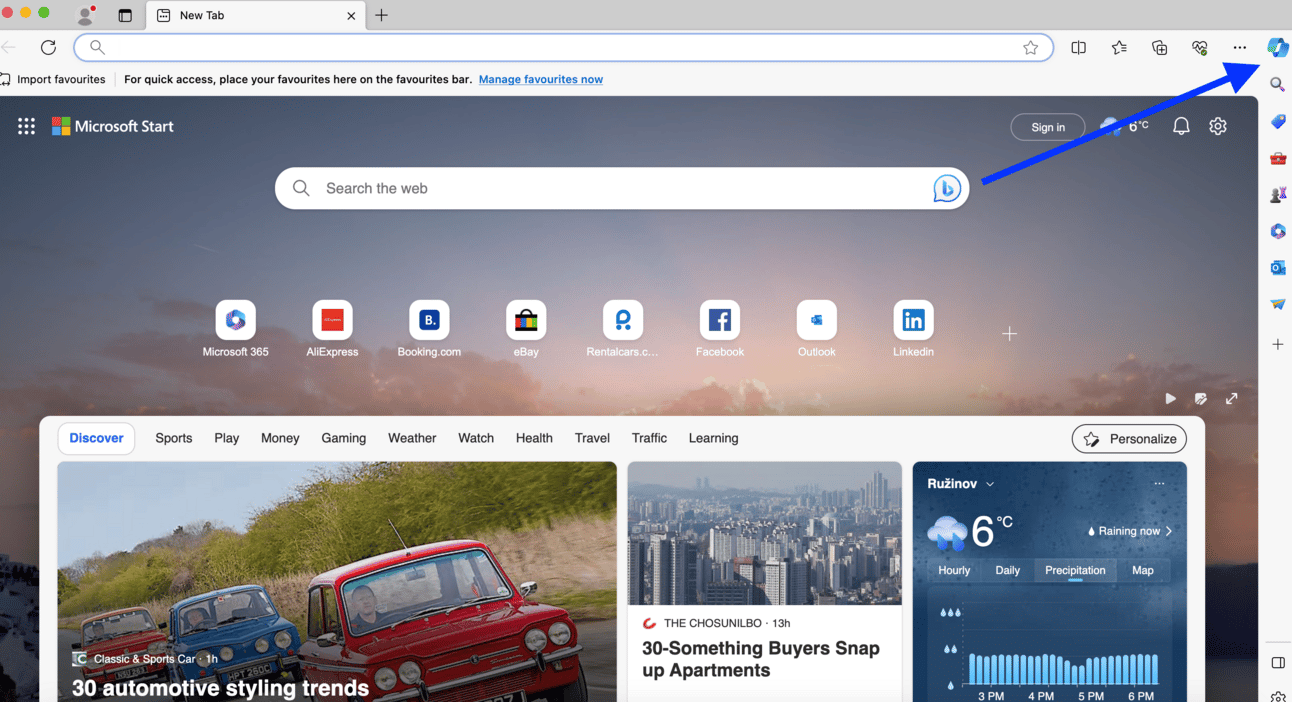Viewport: 1292px width, 702px height.
Task: Open the Shopping tag sidebar icon
Action: (1277, 122)
